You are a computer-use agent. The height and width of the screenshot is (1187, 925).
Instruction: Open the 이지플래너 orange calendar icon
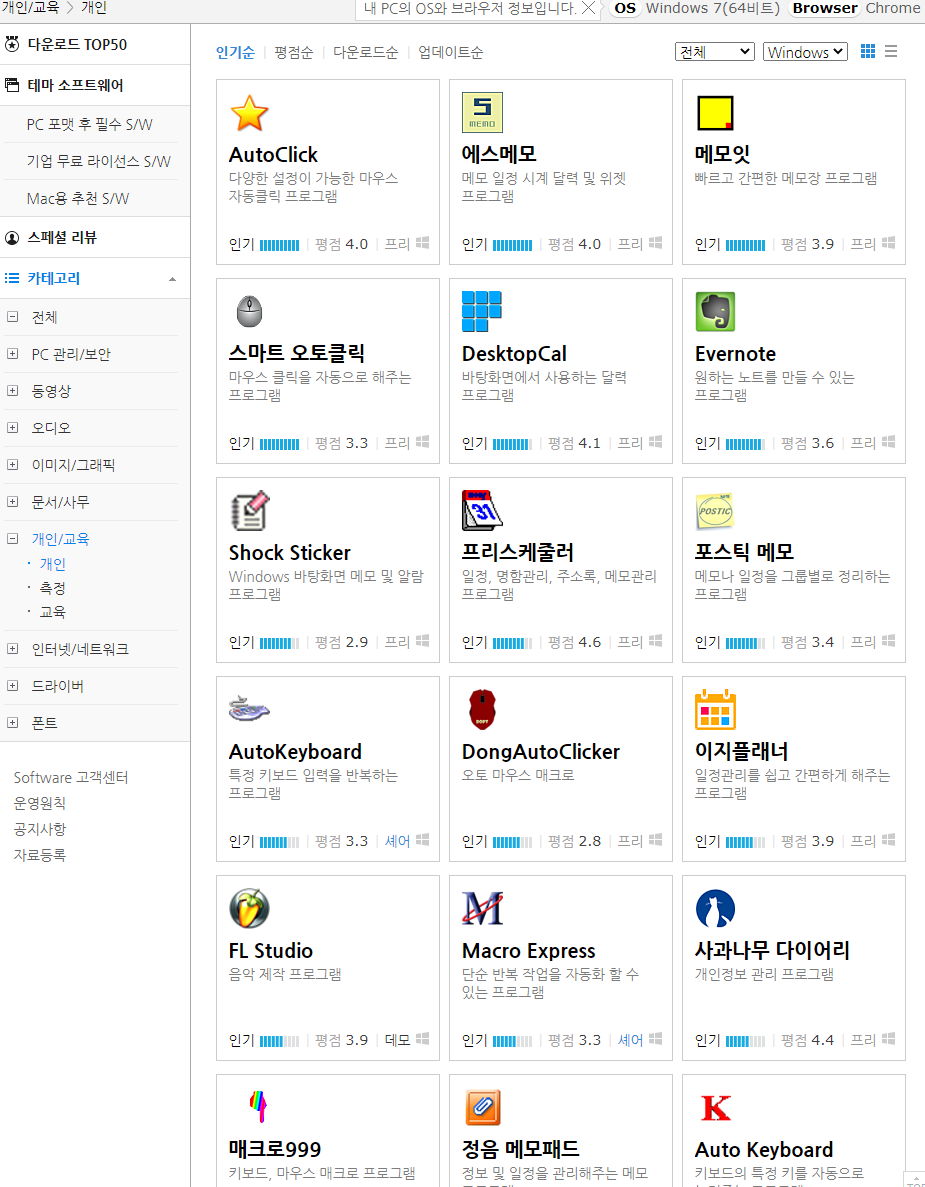[x=715, y=709]
